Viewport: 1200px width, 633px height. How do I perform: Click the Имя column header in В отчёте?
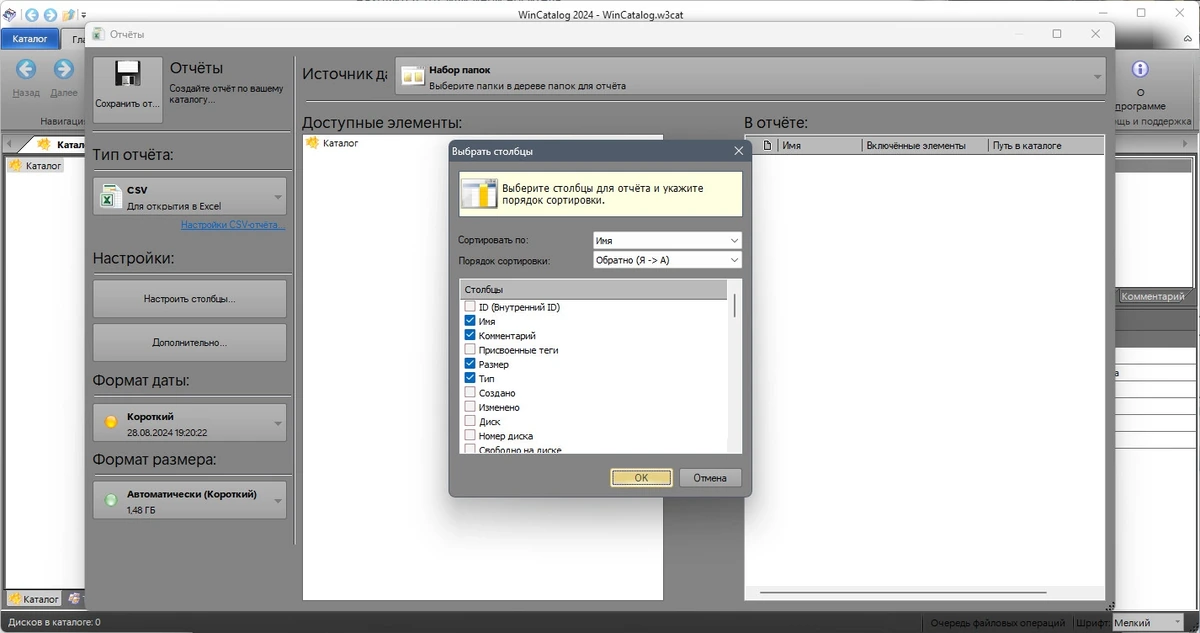coord(819,145)
